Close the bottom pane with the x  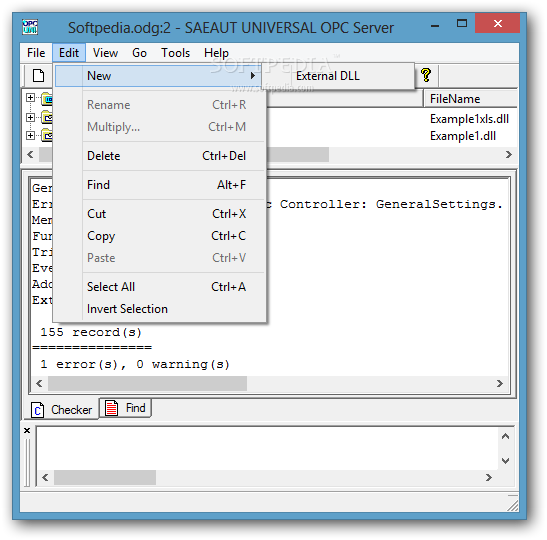tap(27, 430)
